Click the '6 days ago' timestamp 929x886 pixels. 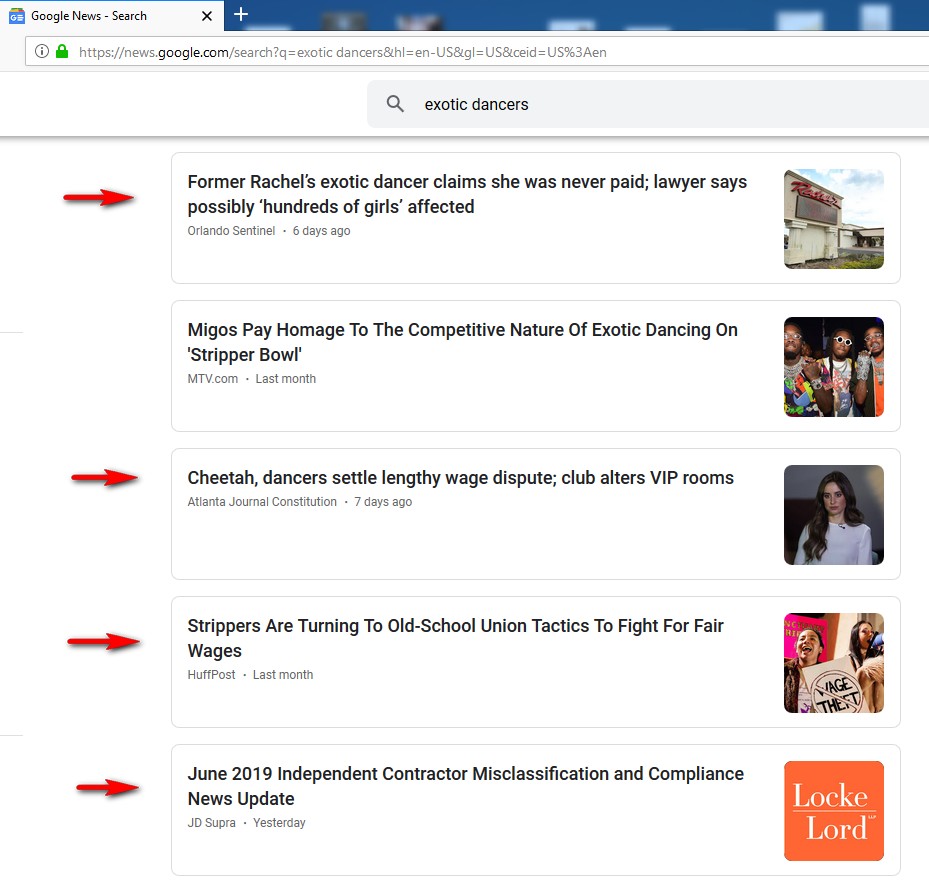(321, 231)
